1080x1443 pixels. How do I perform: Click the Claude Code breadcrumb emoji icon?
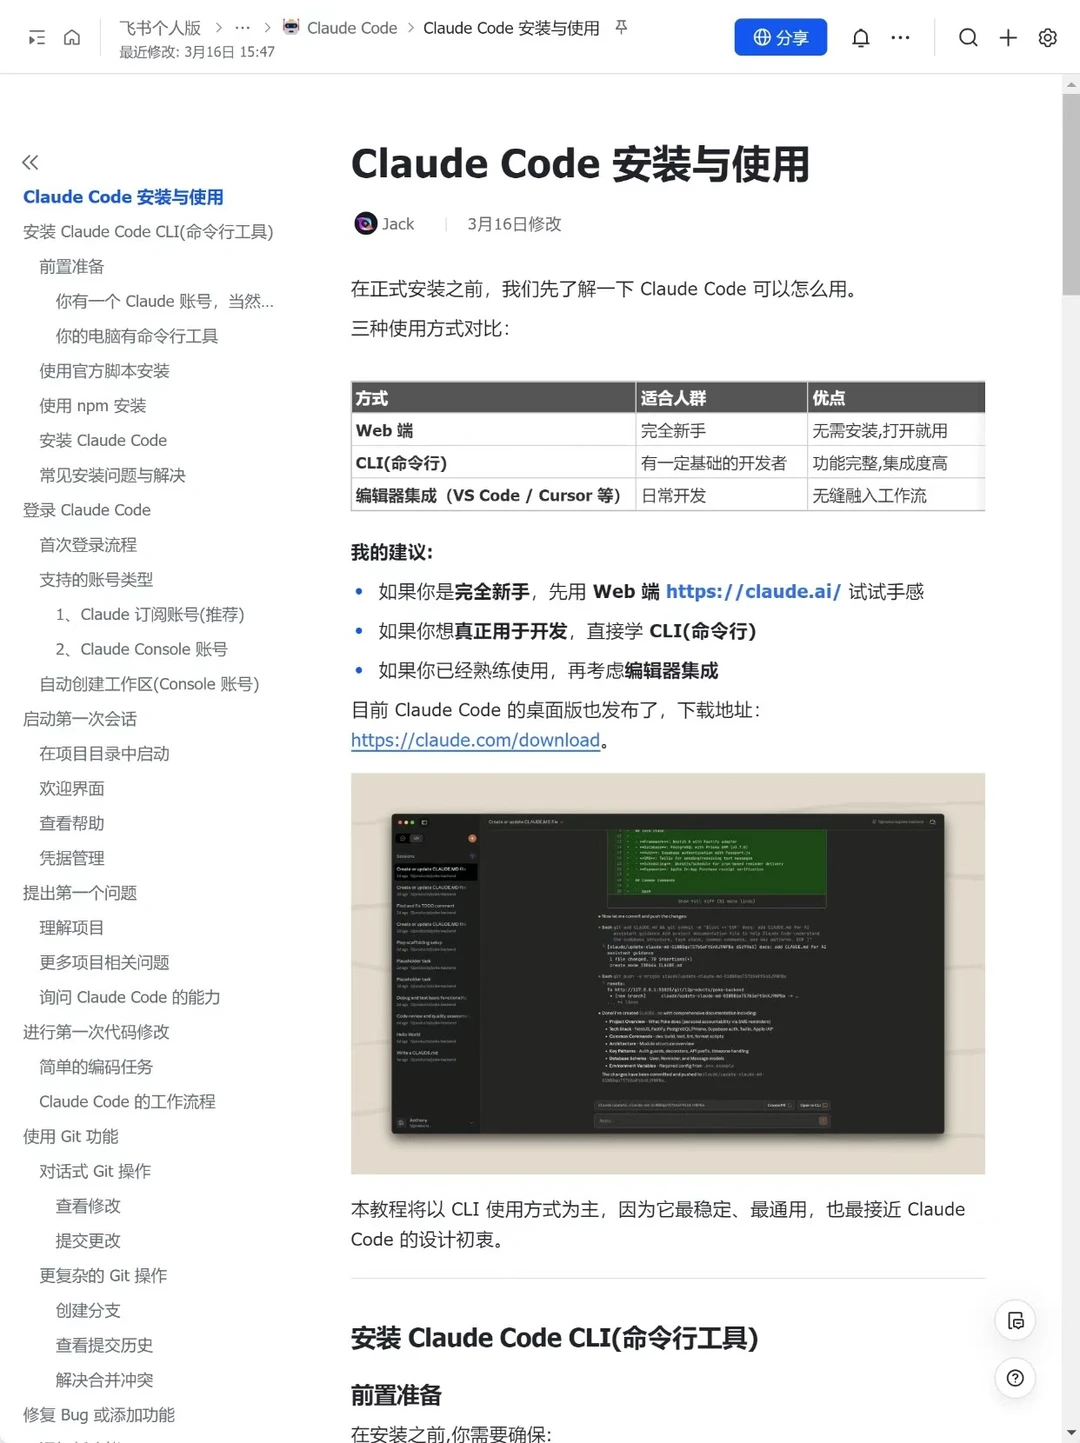click(291, 27)
